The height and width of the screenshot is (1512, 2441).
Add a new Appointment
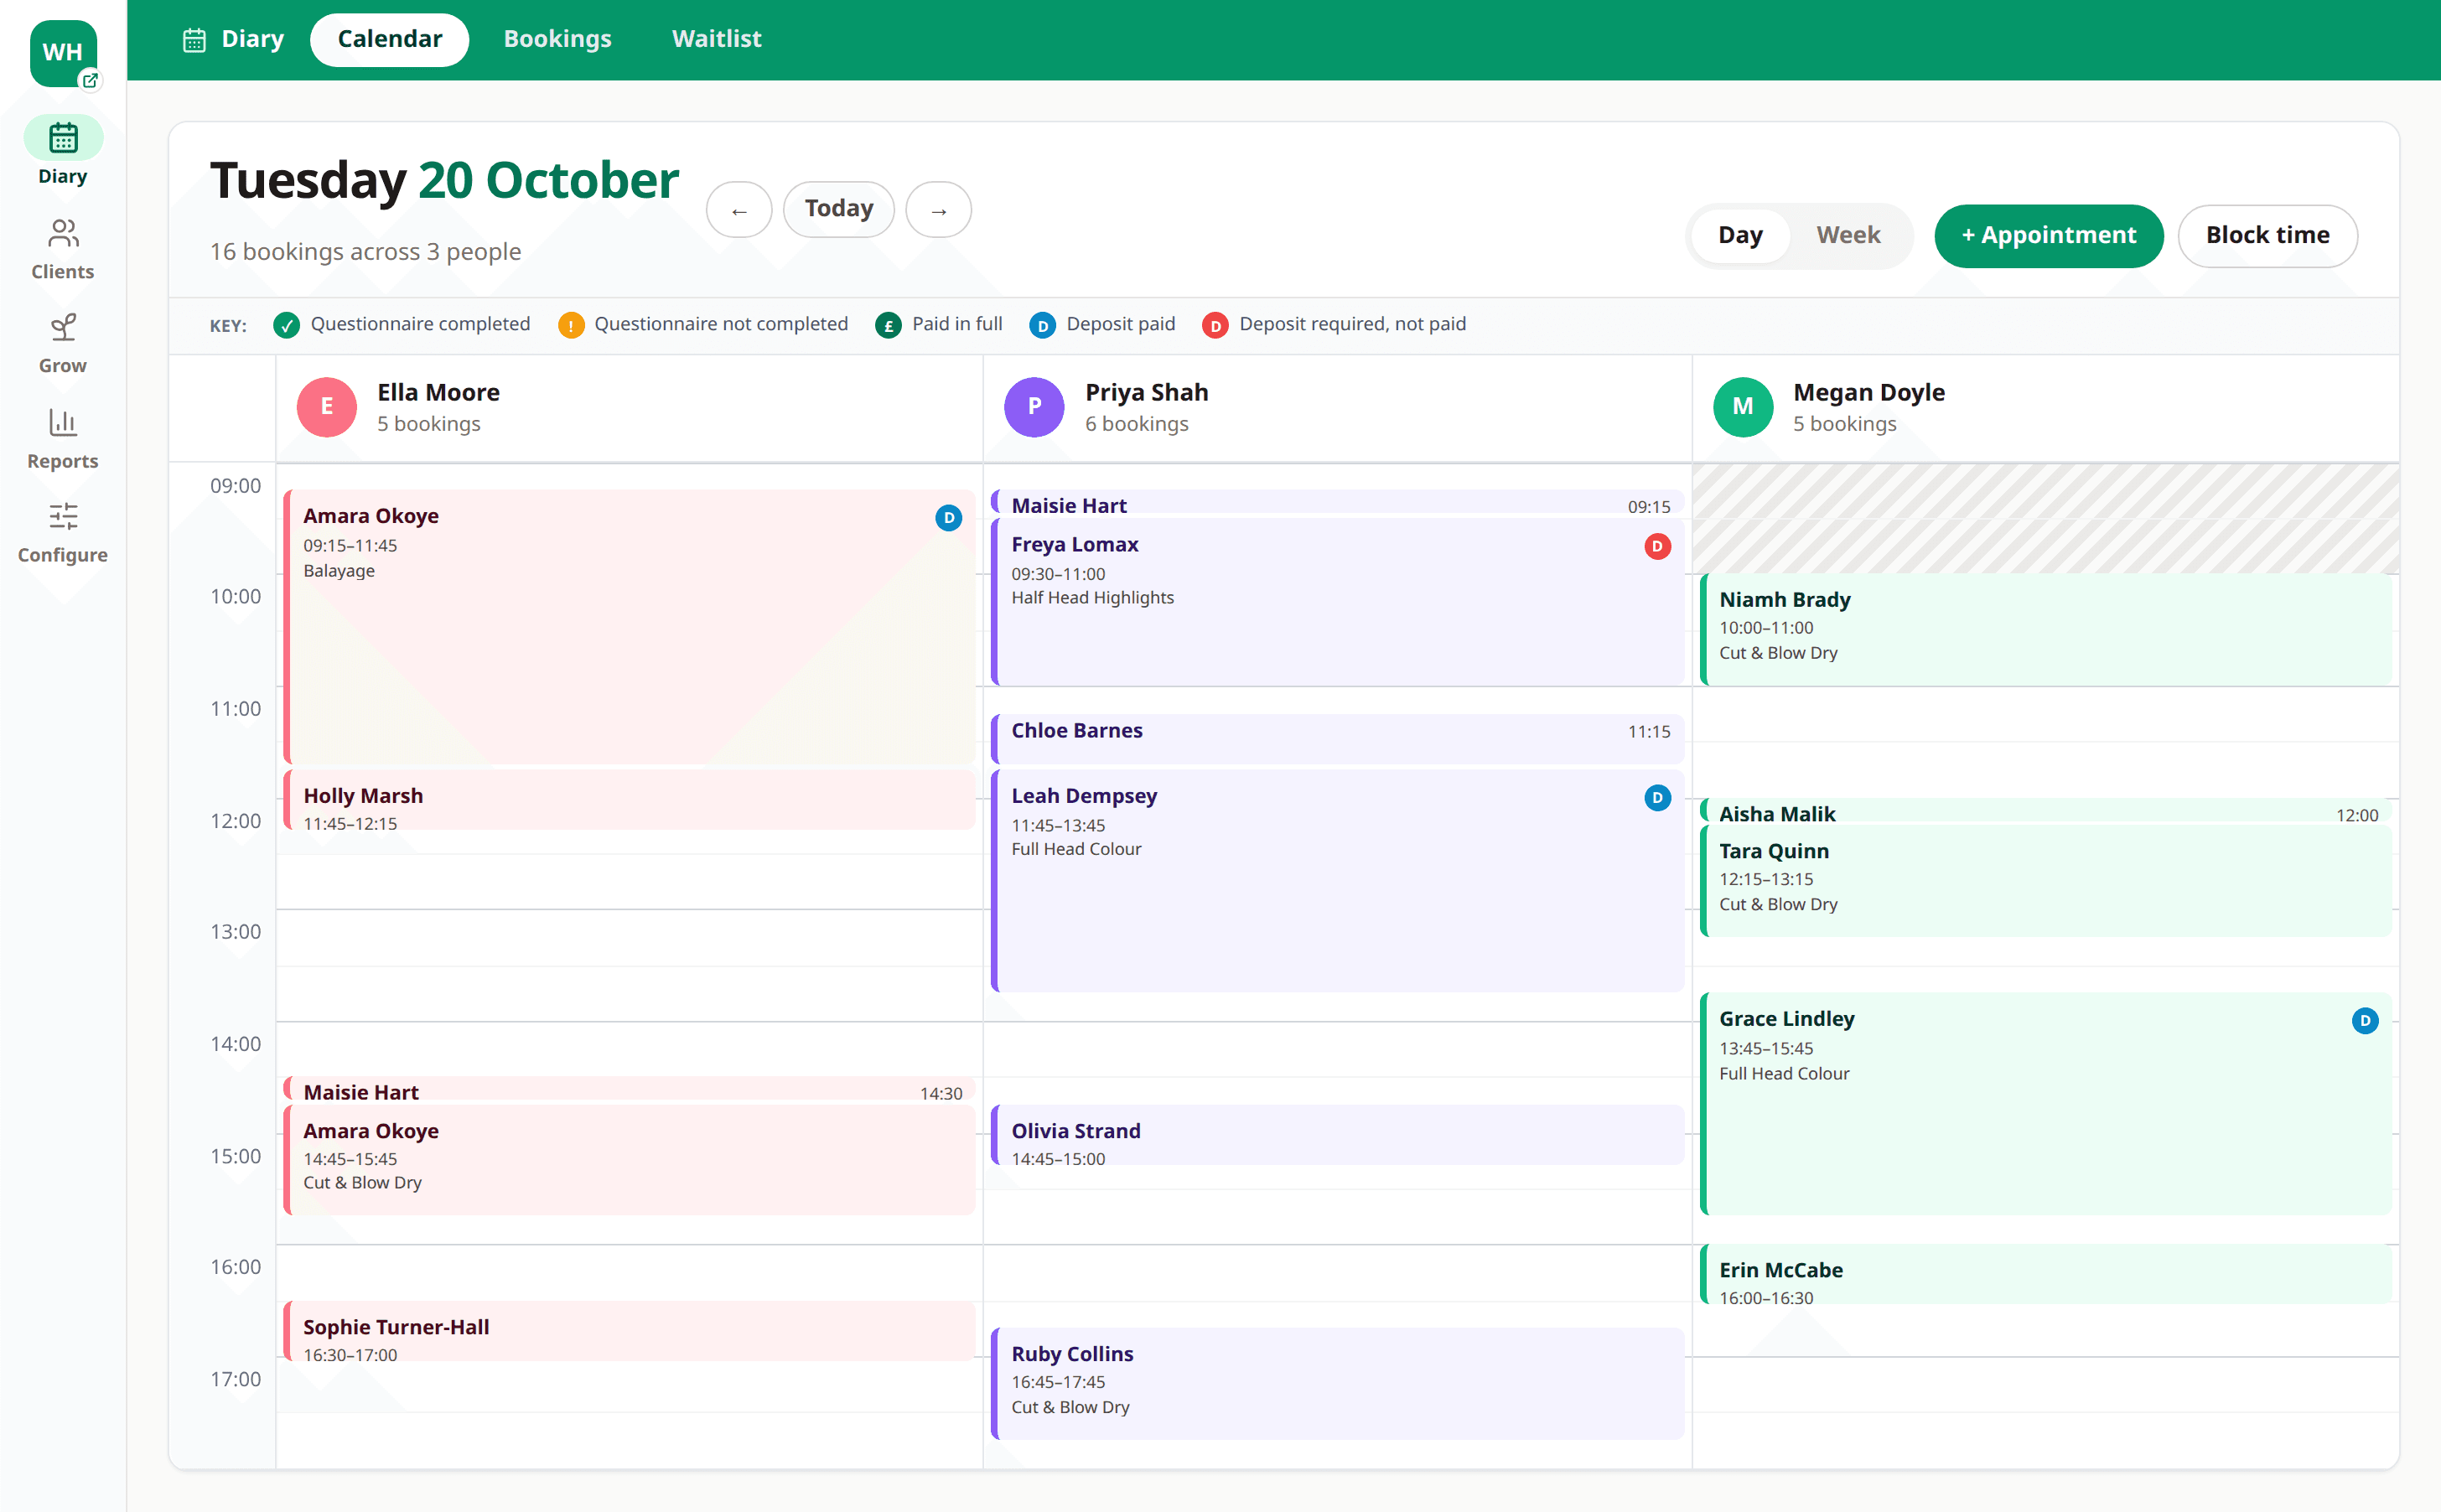tap(2048, 236)
